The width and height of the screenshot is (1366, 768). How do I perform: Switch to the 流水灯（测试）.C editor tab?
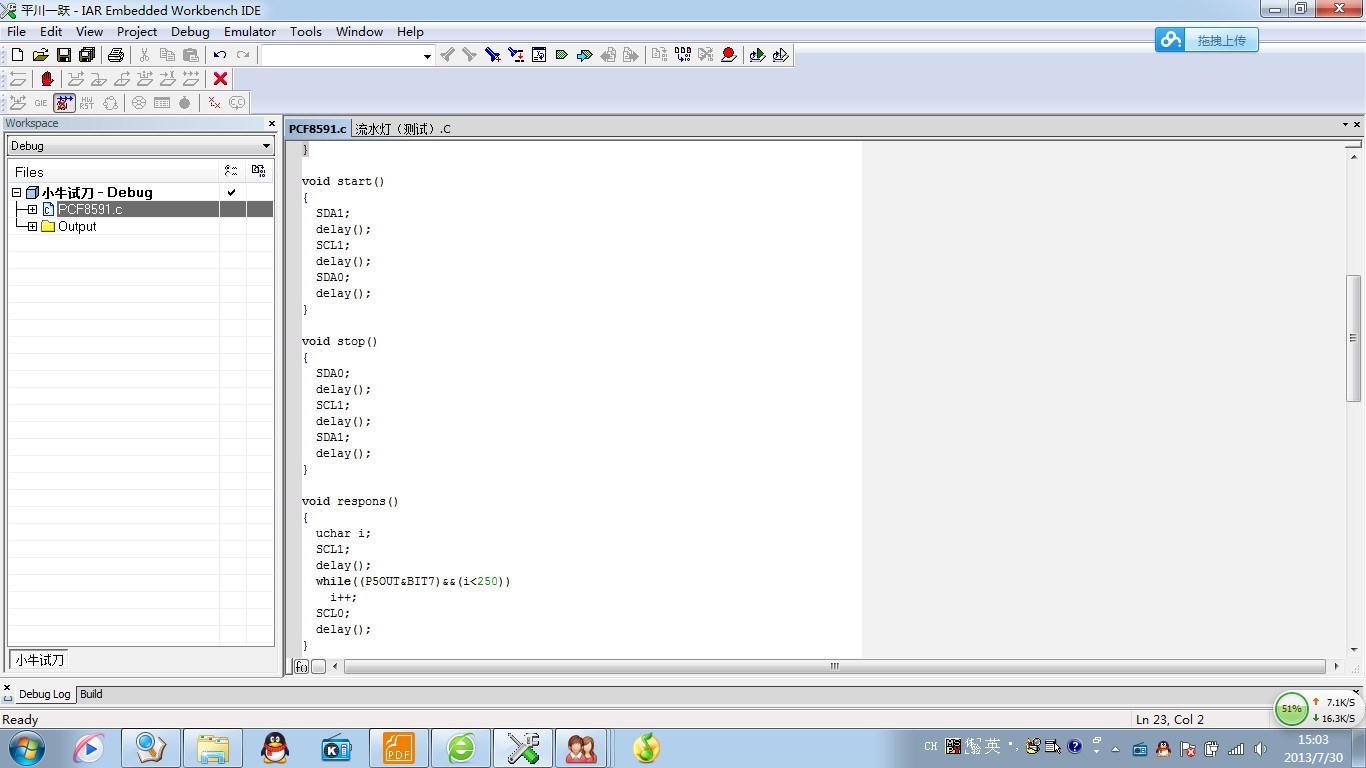pos(403,129)
